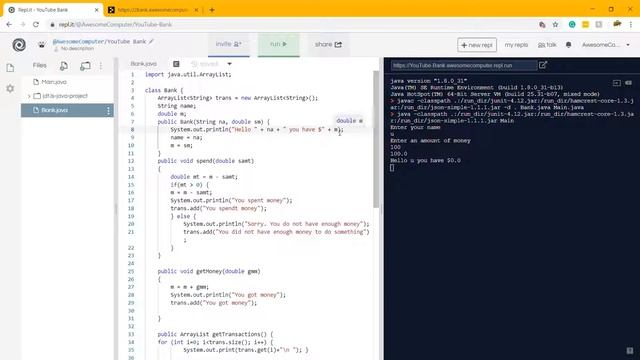The height and width of the screenshot is (360, 640).
Task: Expand the jdt.ls-java-project folder
Action: tap(29, 96)
